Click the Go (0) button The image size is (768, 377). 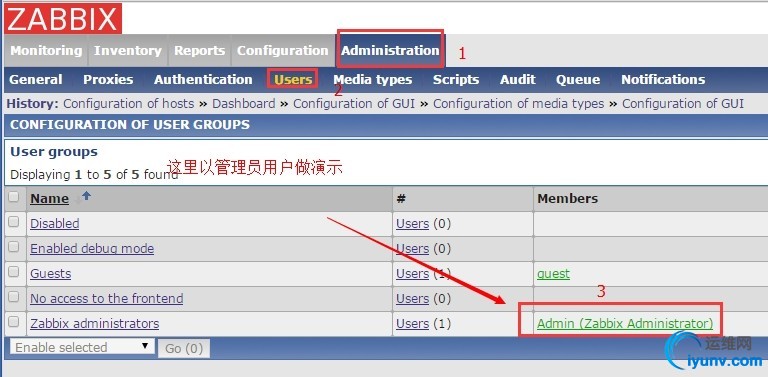click(184, 349)
